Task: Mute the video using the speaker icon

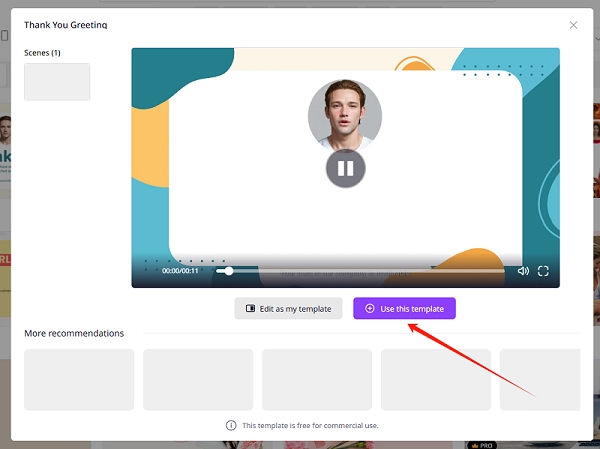Action: (x=523, y=271)
